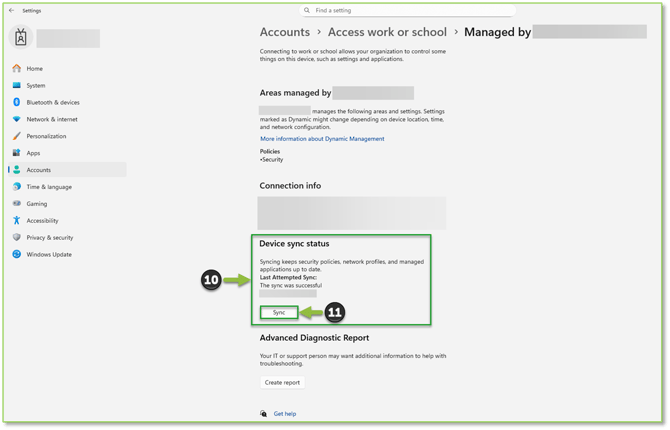The height and width of the screenshot is (430, 670).
Task: Open the Gaming icon in sidebar
Action: click(17, 204)
